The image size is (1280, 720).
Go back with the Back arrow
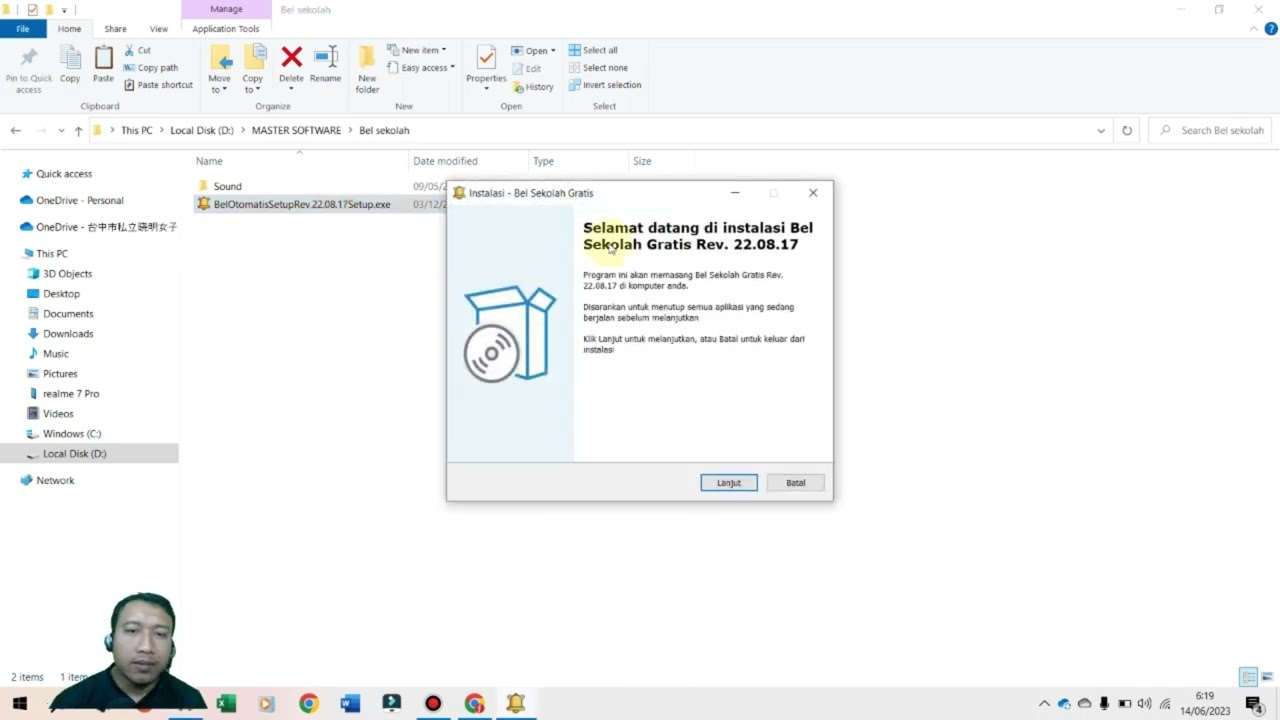point(15,130)
